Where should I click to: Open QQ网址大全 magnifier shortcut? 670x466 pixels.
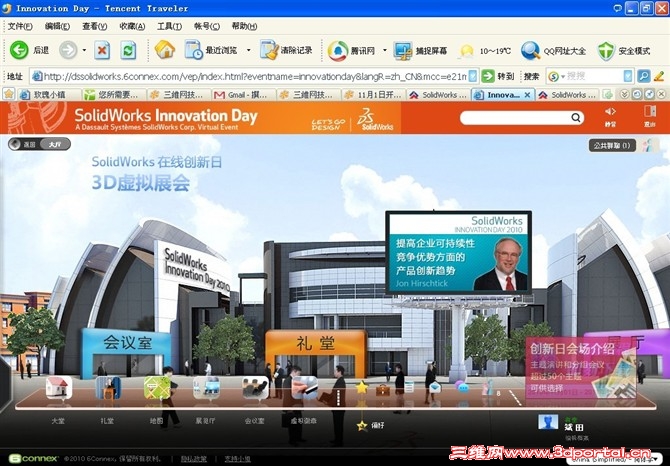[x=553, y=51]
